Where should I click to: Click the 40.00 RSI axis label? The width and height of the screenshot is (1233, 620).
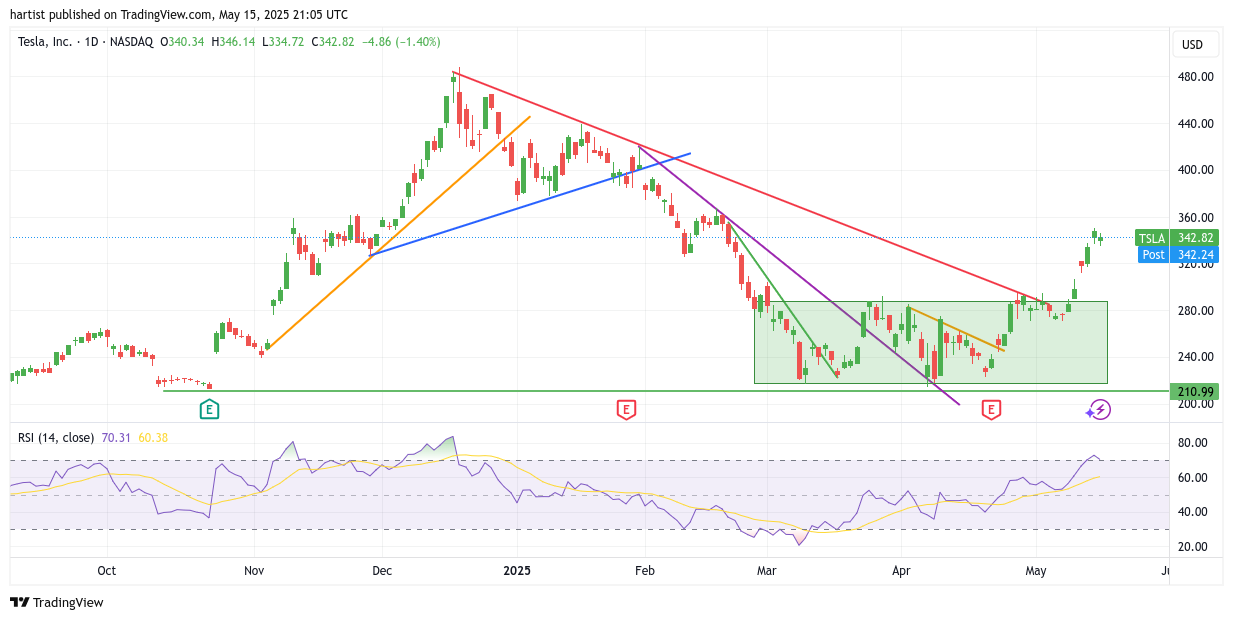1194,512
